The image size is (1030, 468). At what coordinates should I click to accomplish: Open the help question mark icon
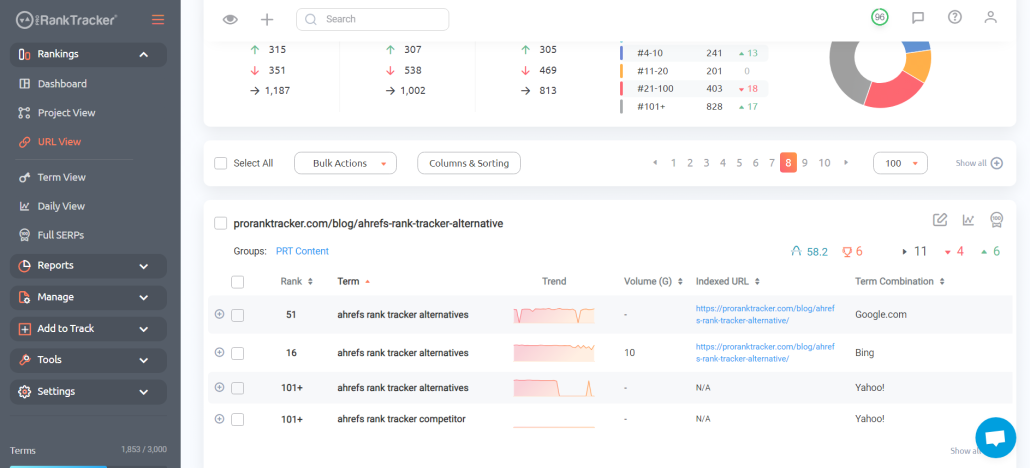954,17
